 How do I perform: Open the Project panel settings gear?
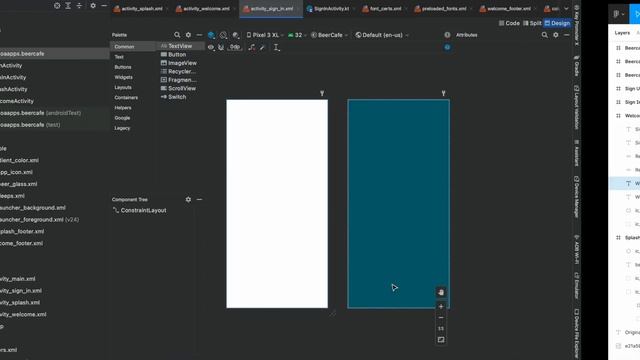click(x=93, y=6)
